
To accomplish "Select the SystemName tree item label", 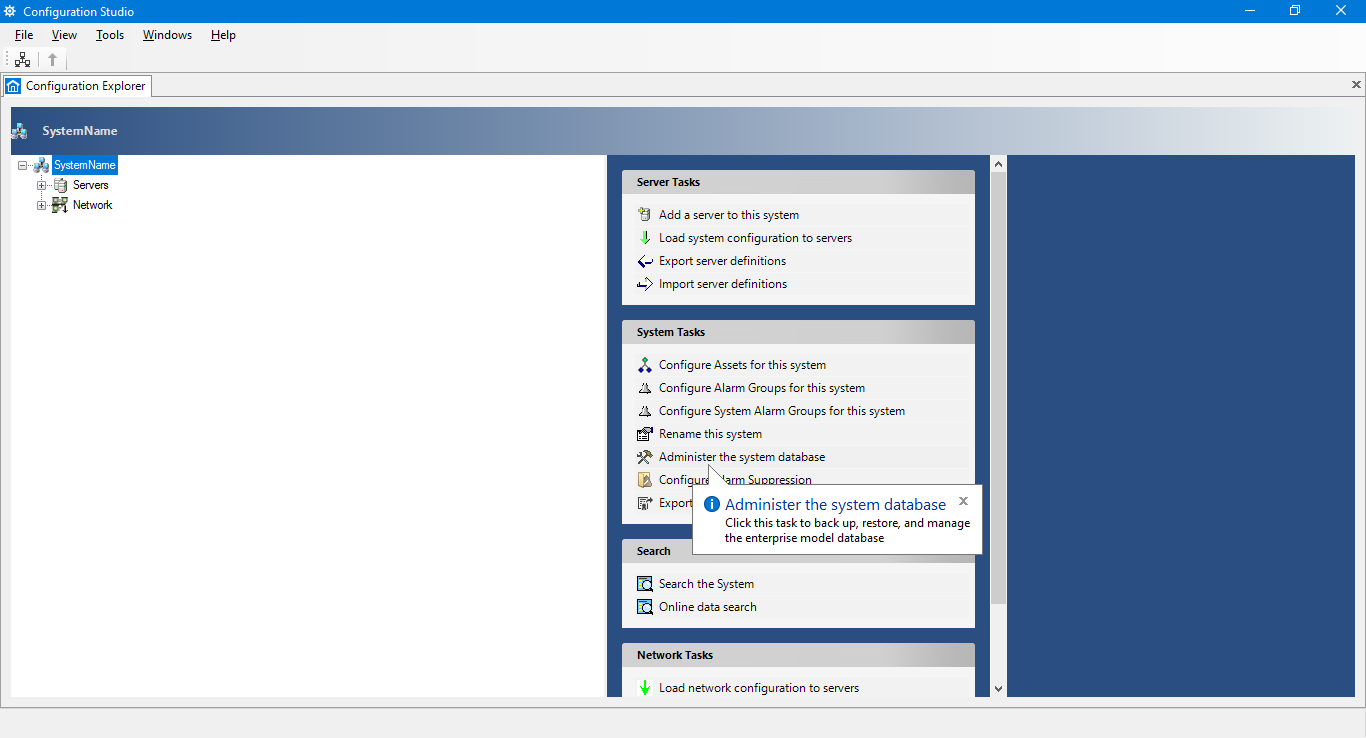I will coord(85,165).
